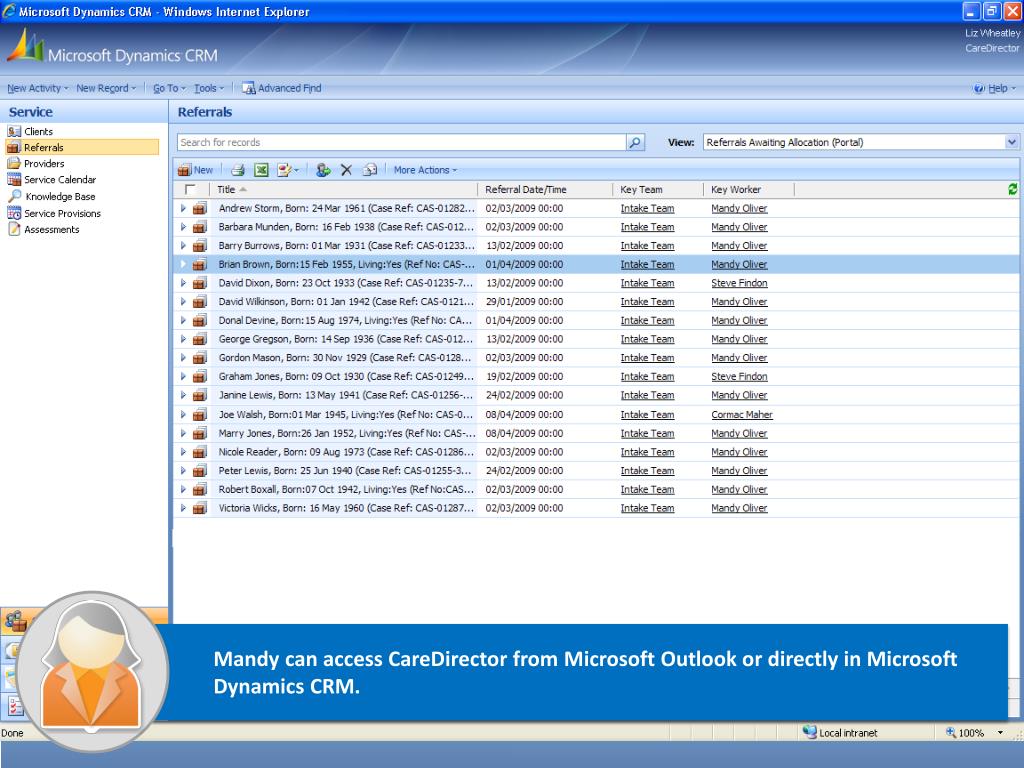Sort by the Key Team column header
Viewport: 1024px width, 768px height.
click(659, 189)
